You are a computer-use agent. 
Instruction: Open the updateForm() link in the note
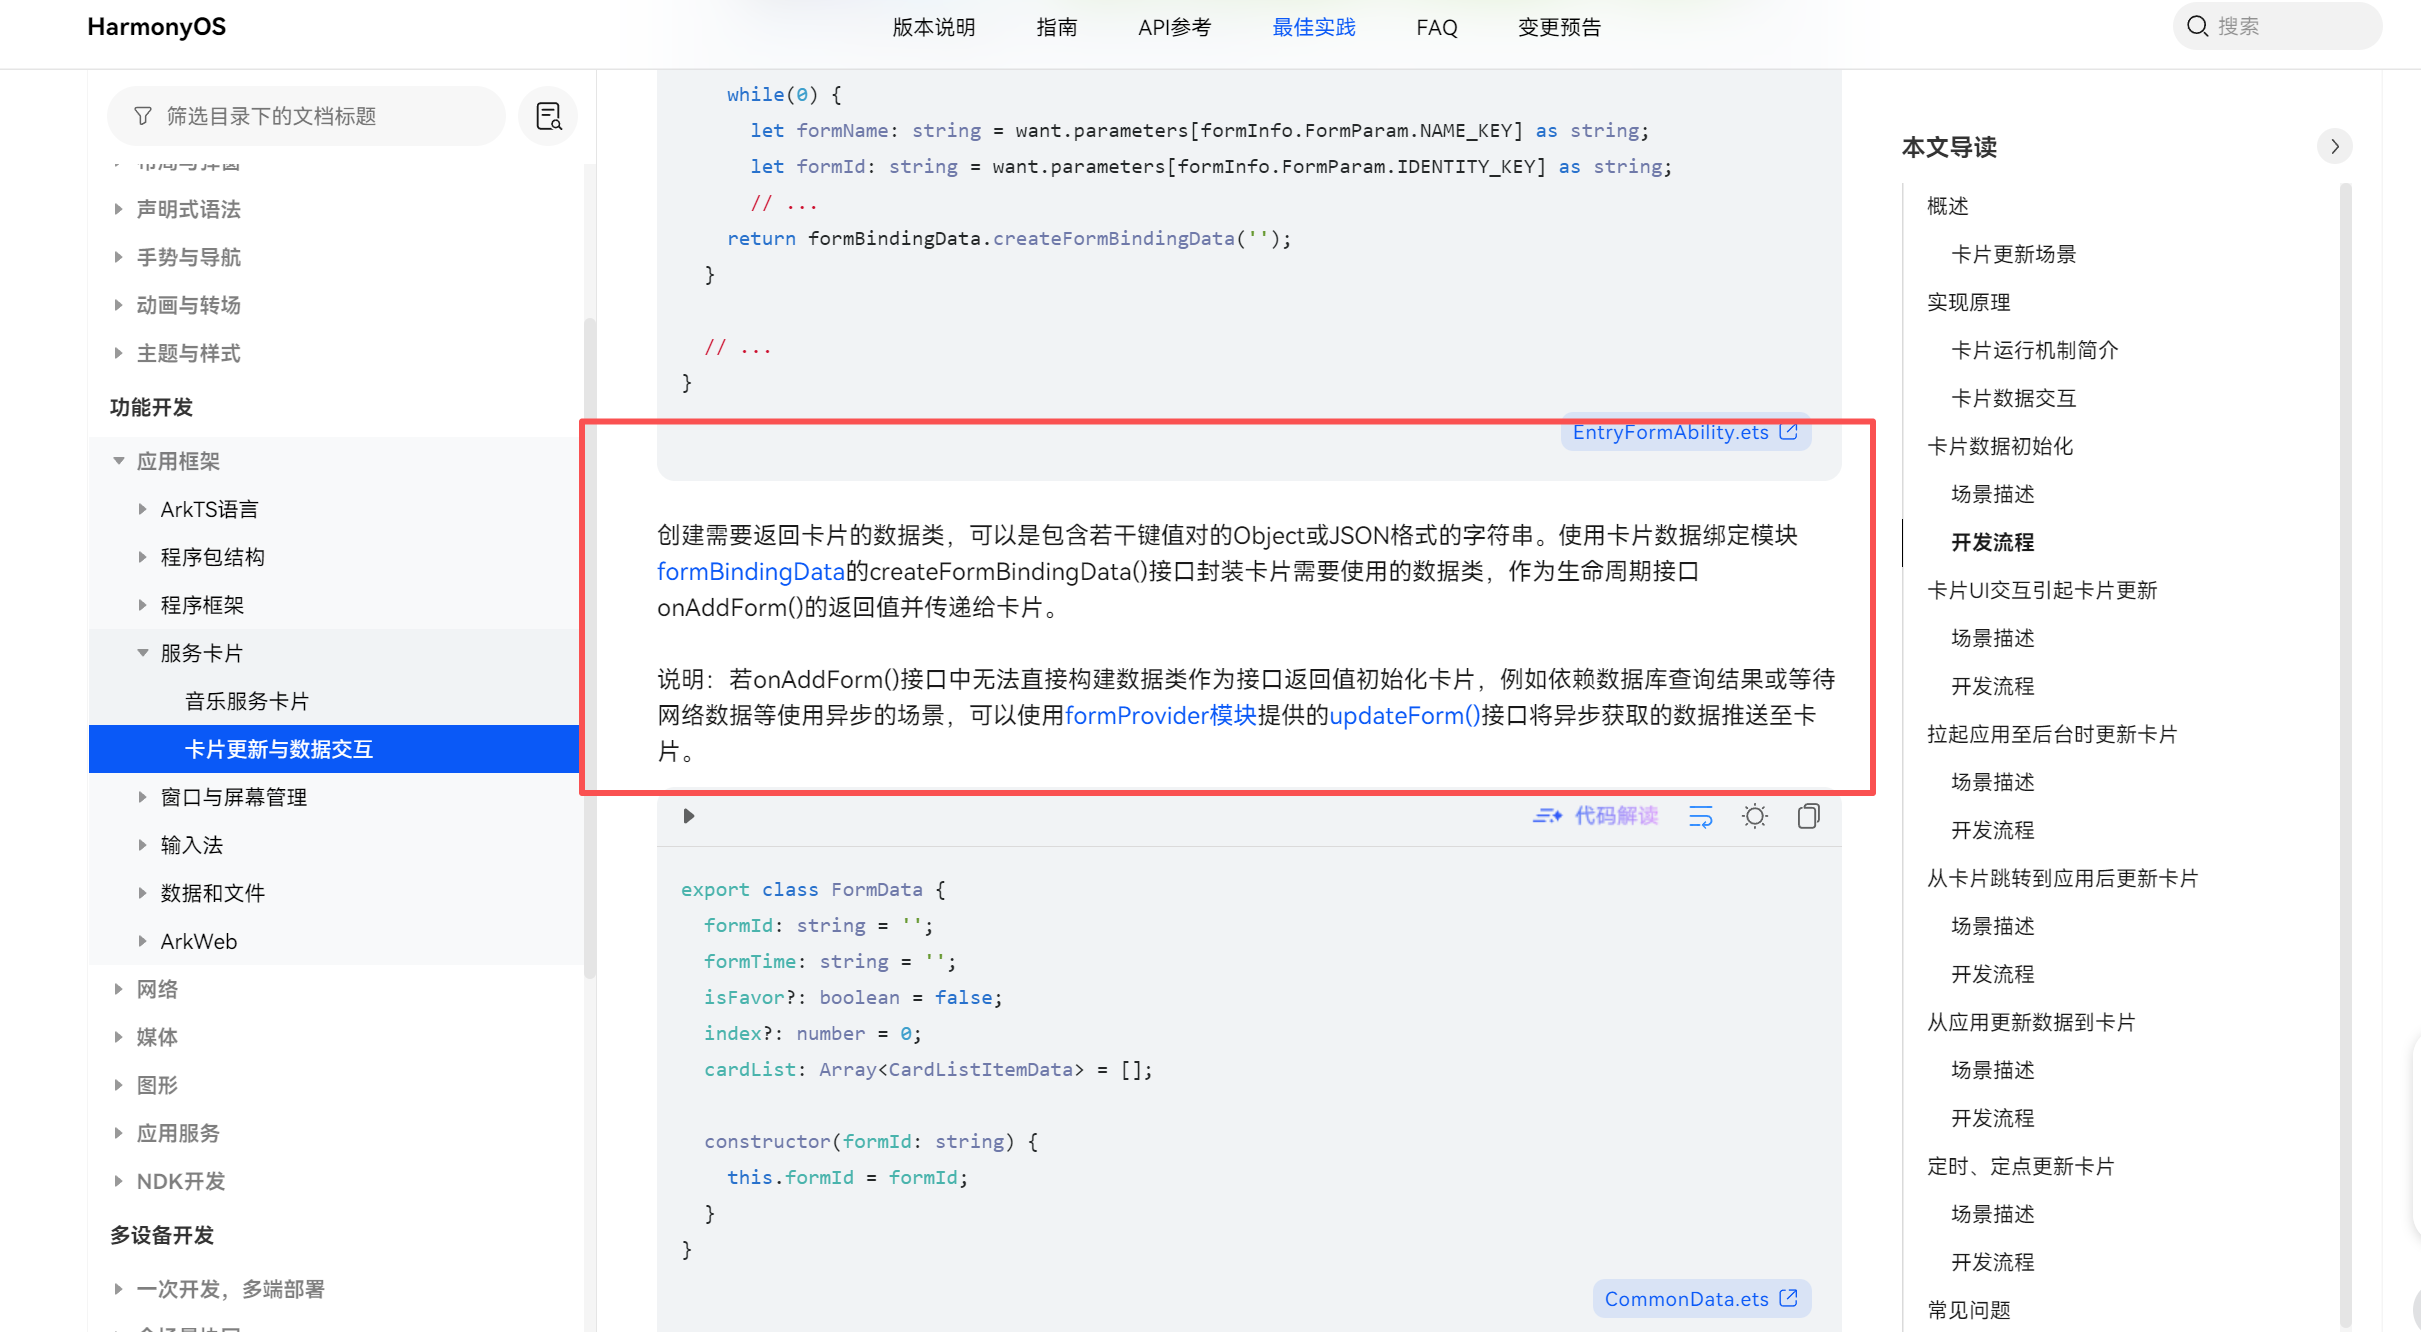pos(1404,715)
